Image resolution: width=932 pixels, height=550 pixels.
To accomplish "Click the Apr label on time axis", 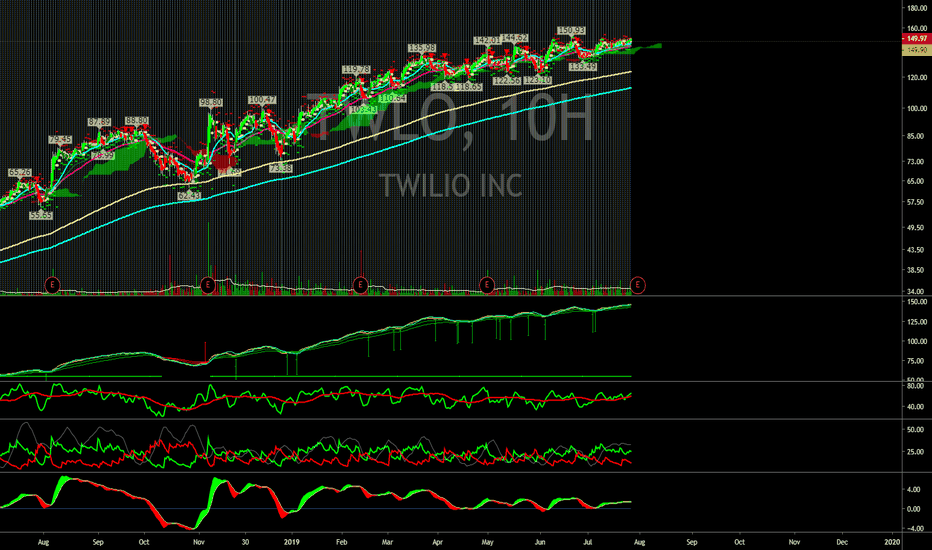I will pyautogui.click(x=437, y=542).
